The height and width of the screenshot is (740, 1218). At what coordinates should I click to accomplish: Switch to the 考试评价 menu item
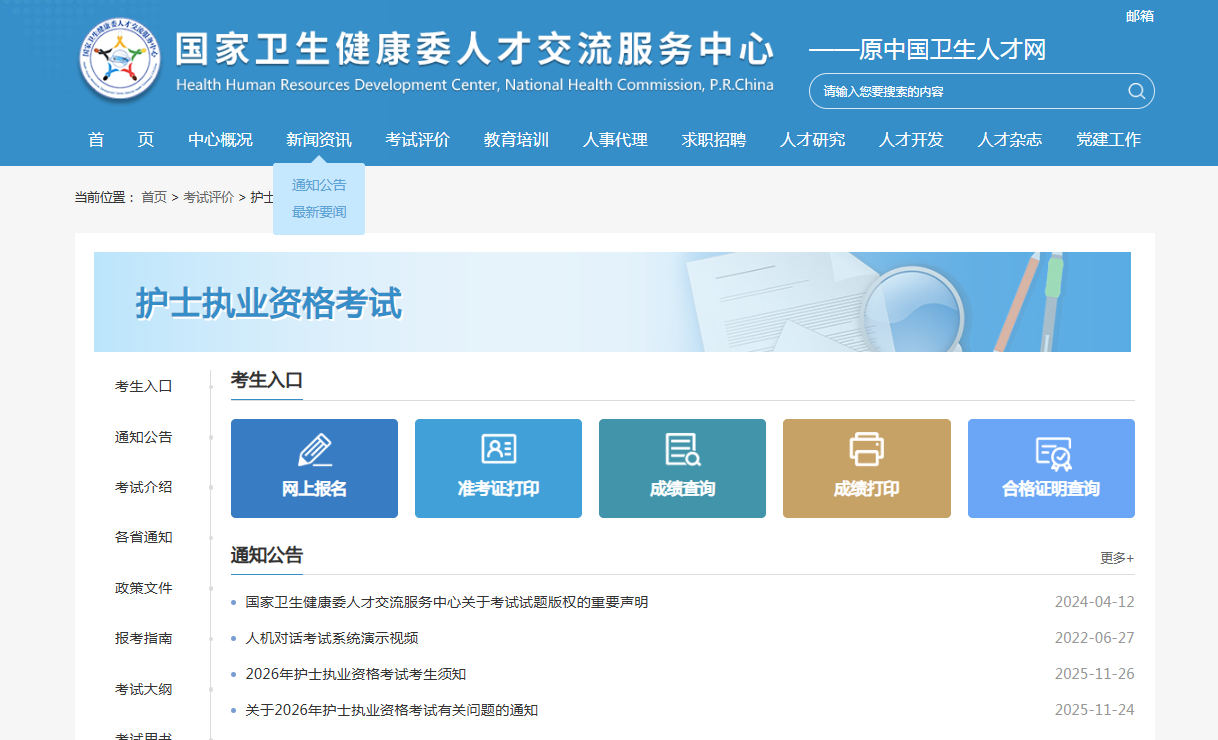pyautogui.click(x=417, y=140)
